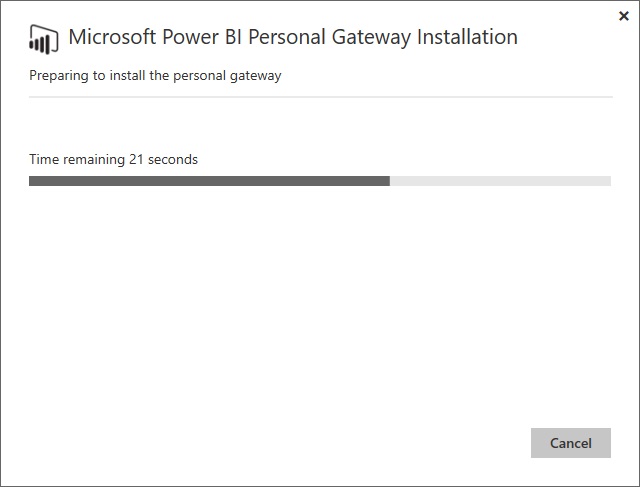Click the "Time remaining 21 seconds" label
This screenshot has width=640, height=487.
click(113, 159)
